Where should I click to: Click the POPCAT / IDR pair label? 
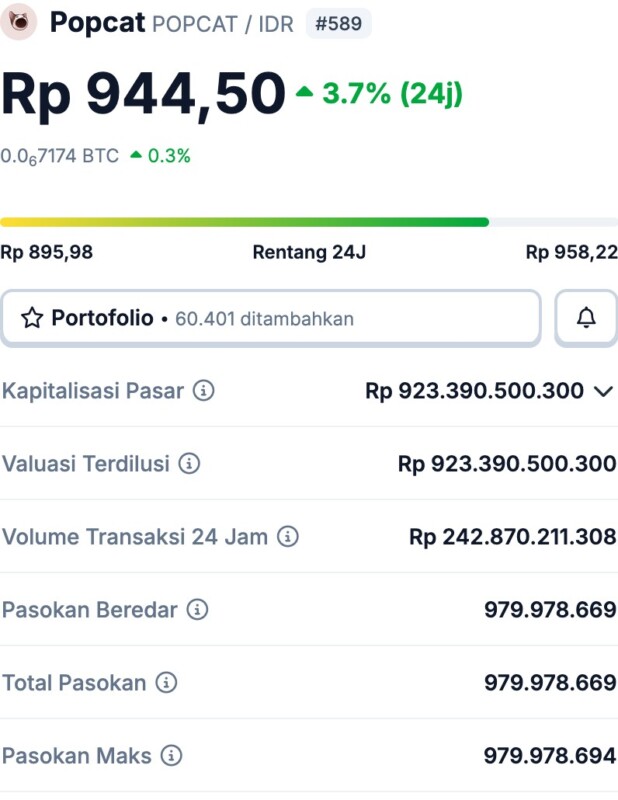click(223, 24)
